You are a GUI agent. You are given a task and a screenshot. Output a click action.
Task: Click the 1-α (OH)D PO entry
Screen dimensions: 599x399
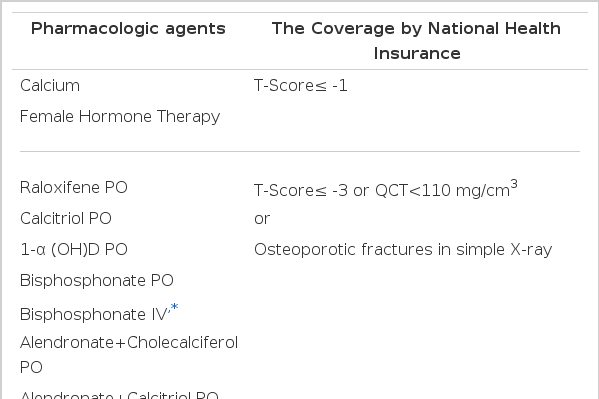(x=74, y=250)
